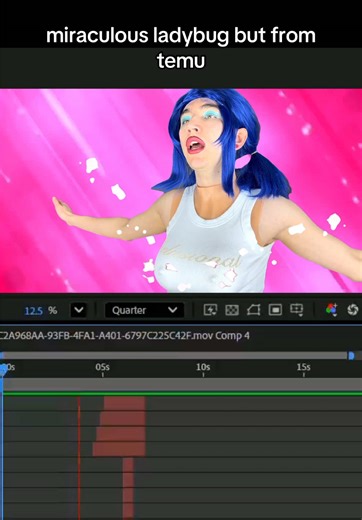362x520 pixels.
Task: Select the .mov Comp 4 timeline tab
Action: pos(125,336)
